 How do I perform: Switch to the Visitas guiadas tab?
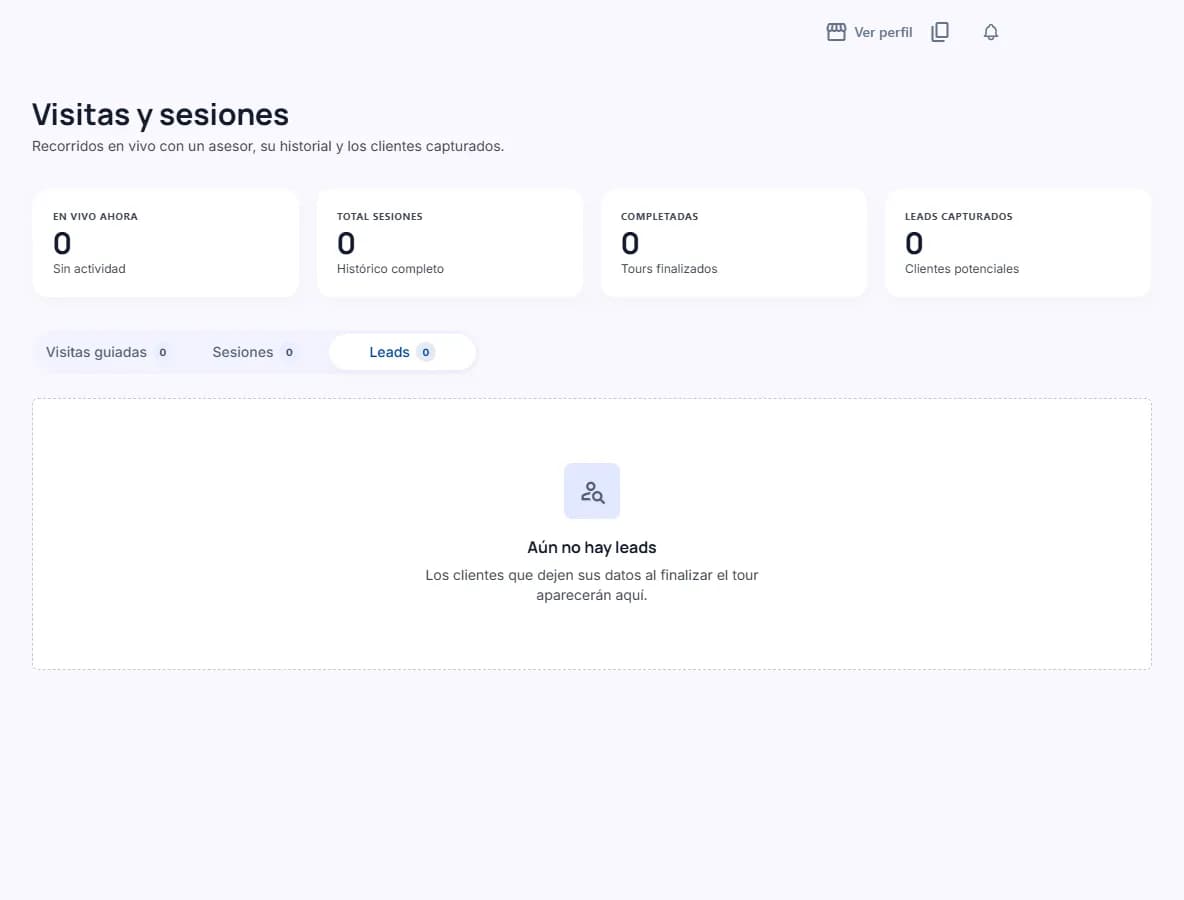[x=106, y=352]
